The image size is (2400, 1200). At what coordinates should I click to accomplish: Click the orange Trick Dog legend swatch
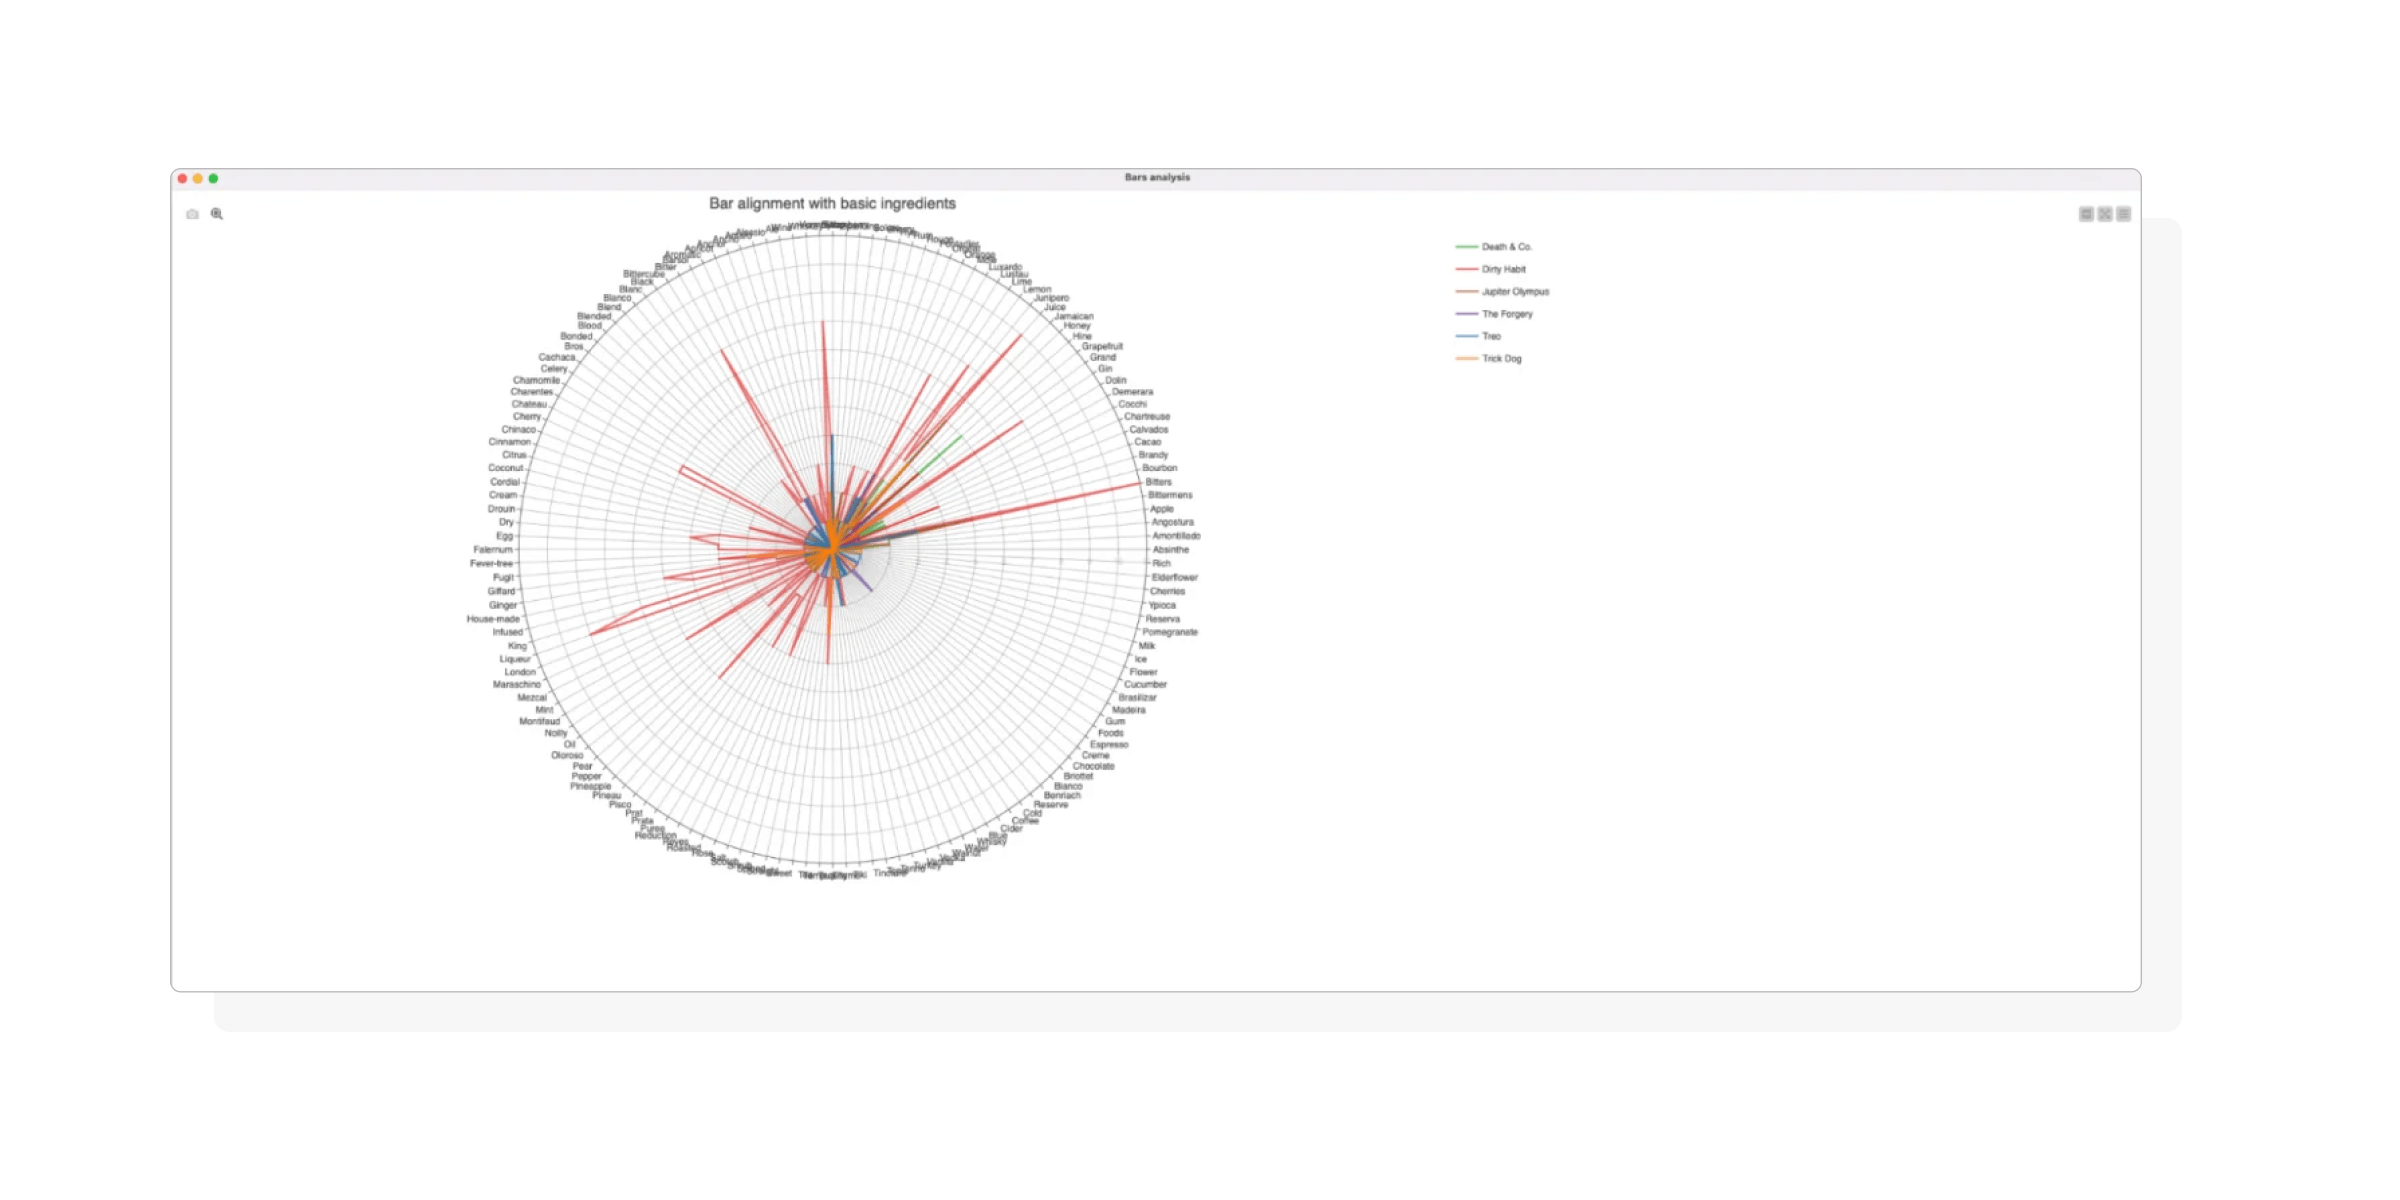(1467, 358)
